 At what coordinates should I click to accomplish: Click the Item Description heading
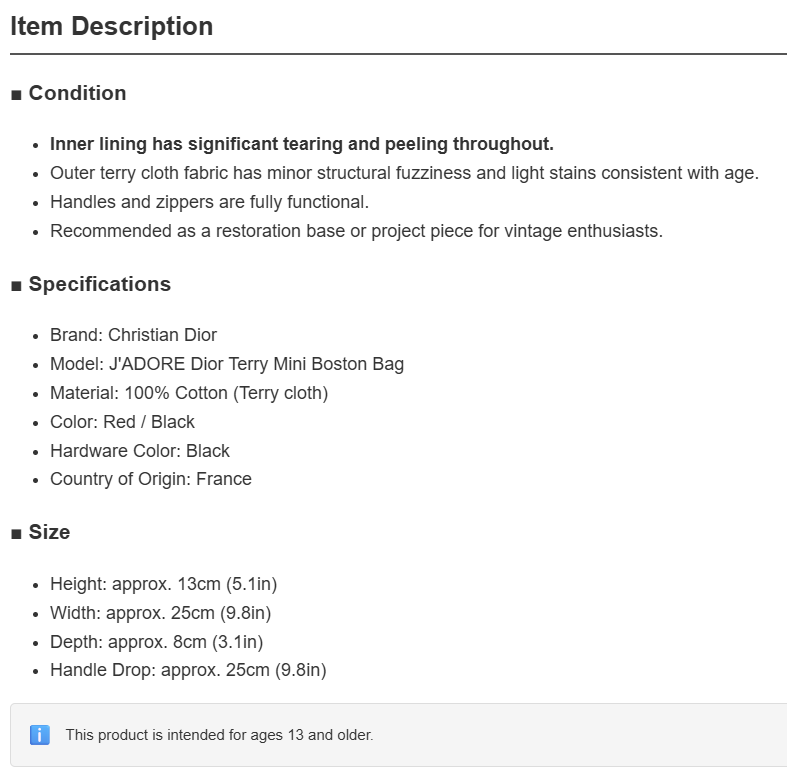click(111, 26)
